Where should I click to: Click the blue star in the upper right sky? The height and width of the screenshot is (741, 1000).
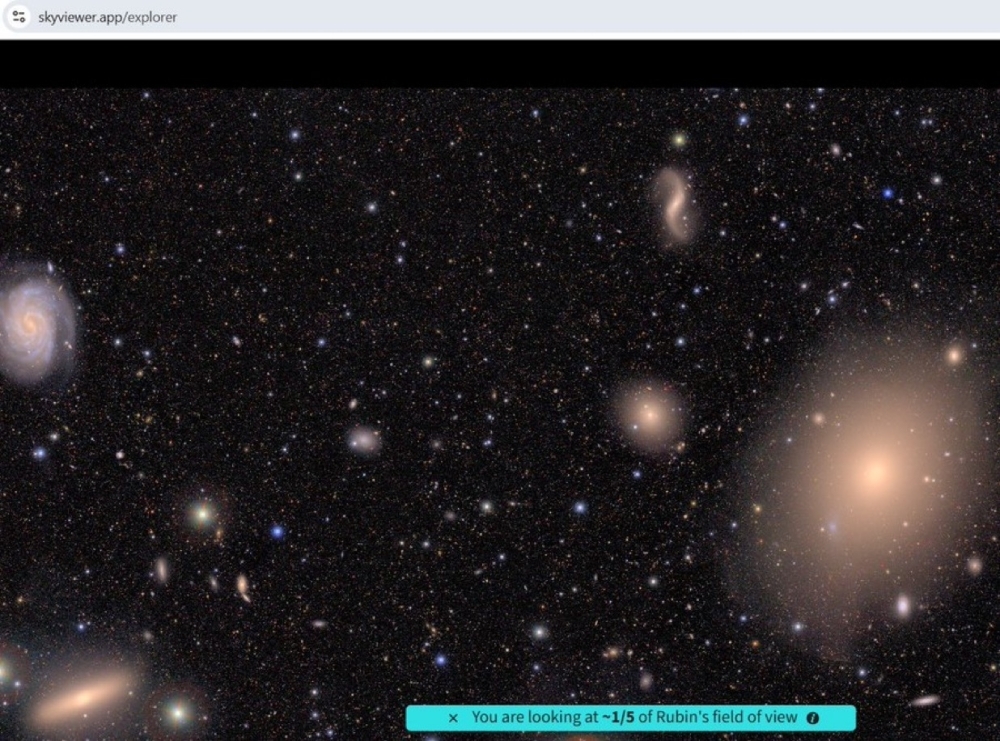tap(888, 193)
